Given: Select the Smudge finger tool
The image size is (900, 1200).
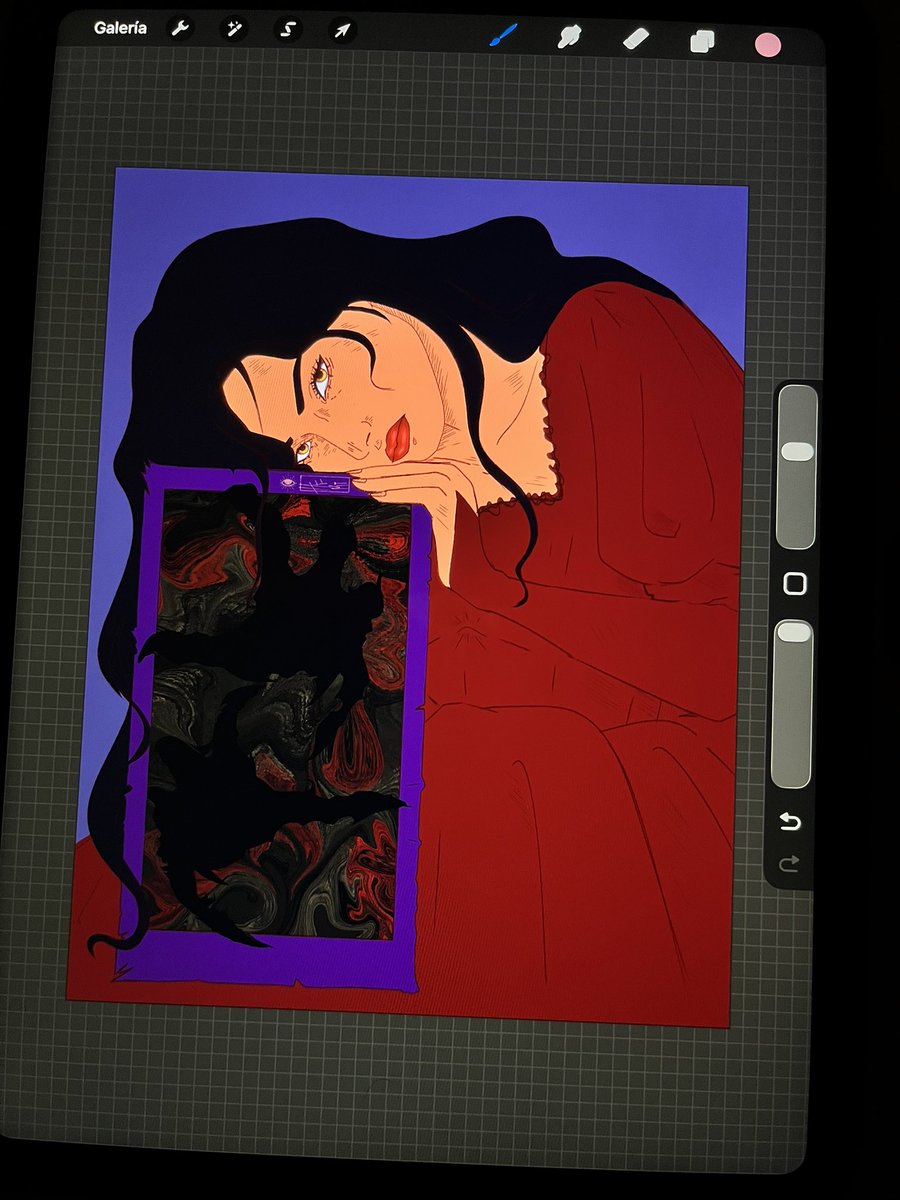Looking at the screenshot, I should (569, 38).
